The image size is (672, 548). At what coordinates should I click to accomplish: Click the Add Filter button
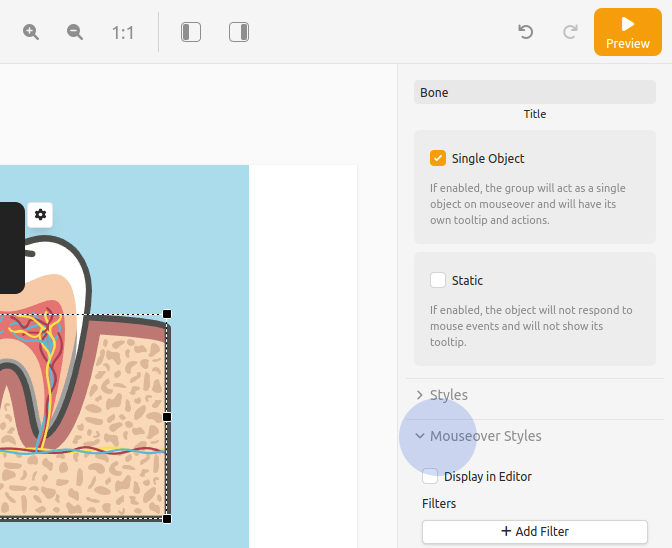pyautogui.click(x=535, y=532)
